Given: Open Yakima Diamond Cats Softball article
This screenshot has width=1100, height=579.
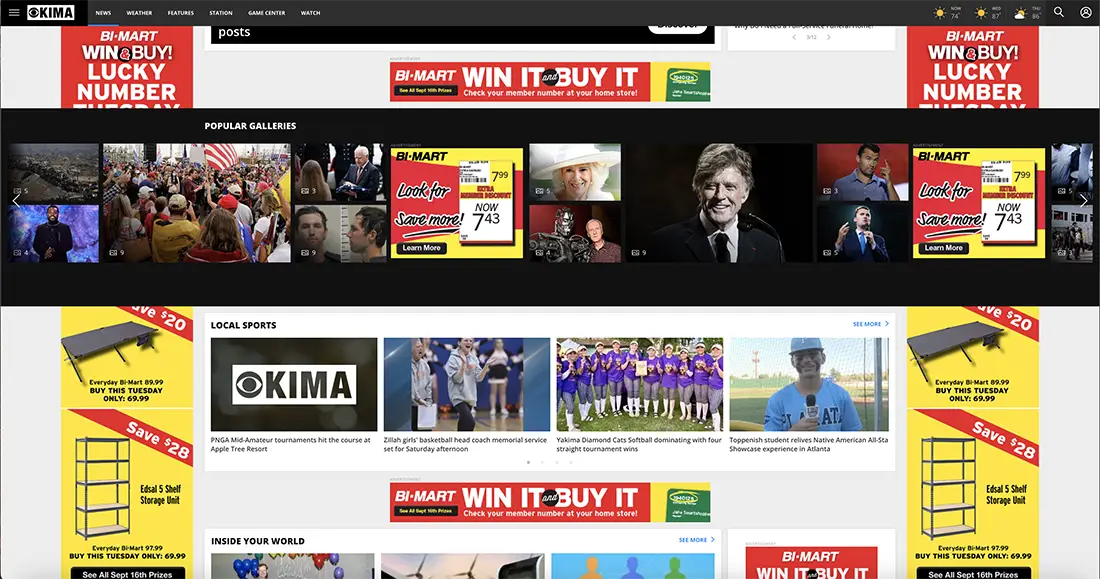Looking at the screenshot, I should tap(639, 444).
